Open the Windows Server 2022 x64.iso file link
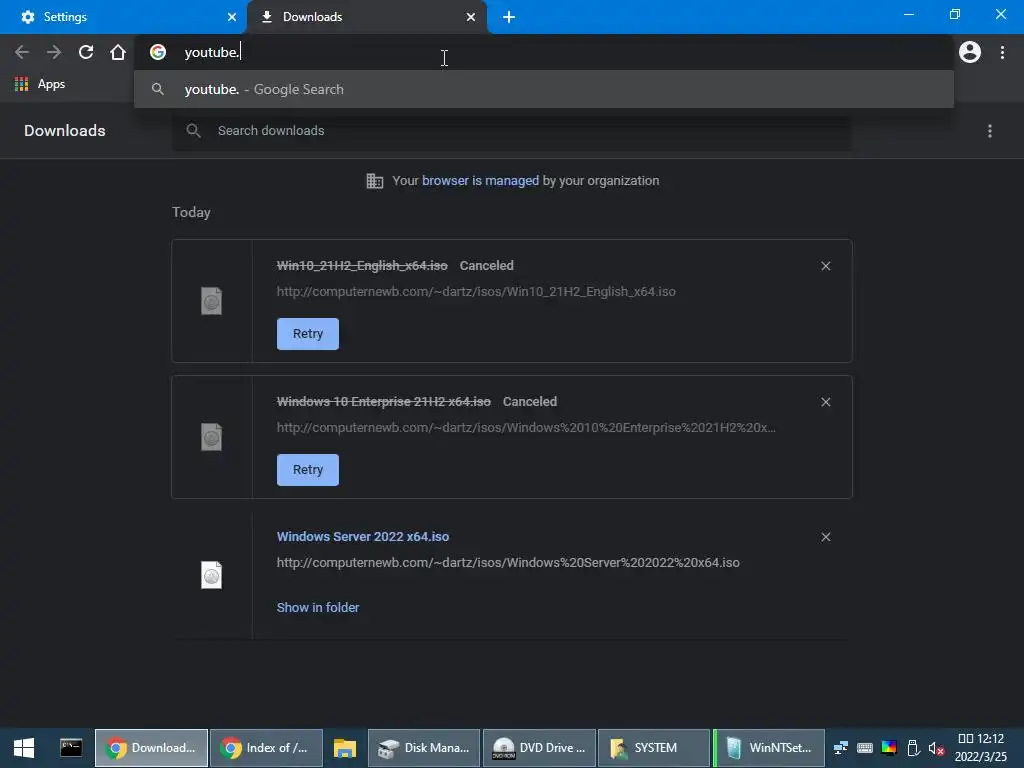This screenshot has width=1024, height=768. (362, 537)
